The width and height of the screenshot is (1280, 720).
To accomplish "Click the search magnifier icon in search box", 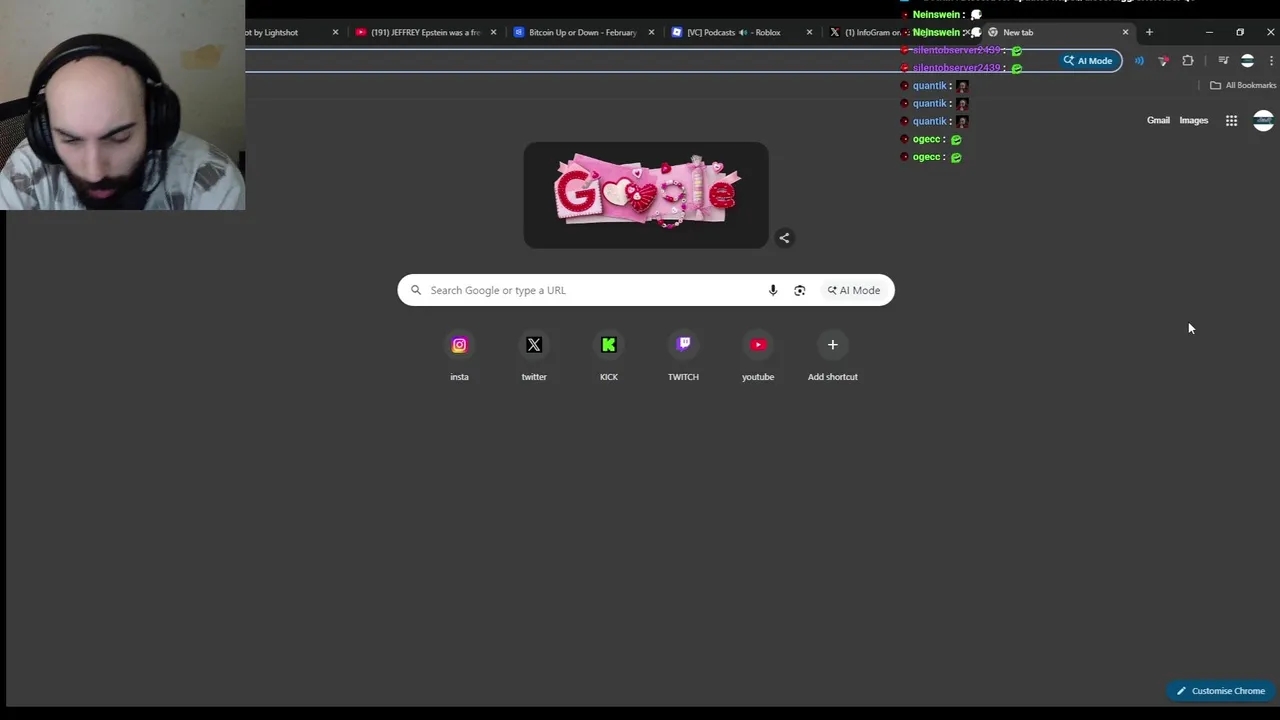I will pyautogui.click(x=416, y=290).
